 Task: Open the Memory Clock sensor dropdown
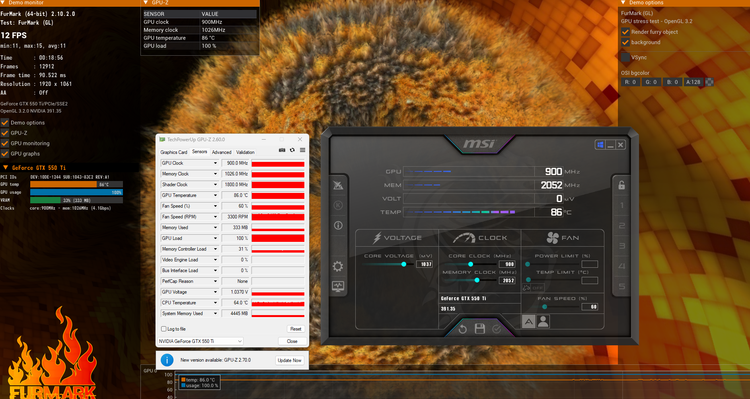[x=215, y=174]
